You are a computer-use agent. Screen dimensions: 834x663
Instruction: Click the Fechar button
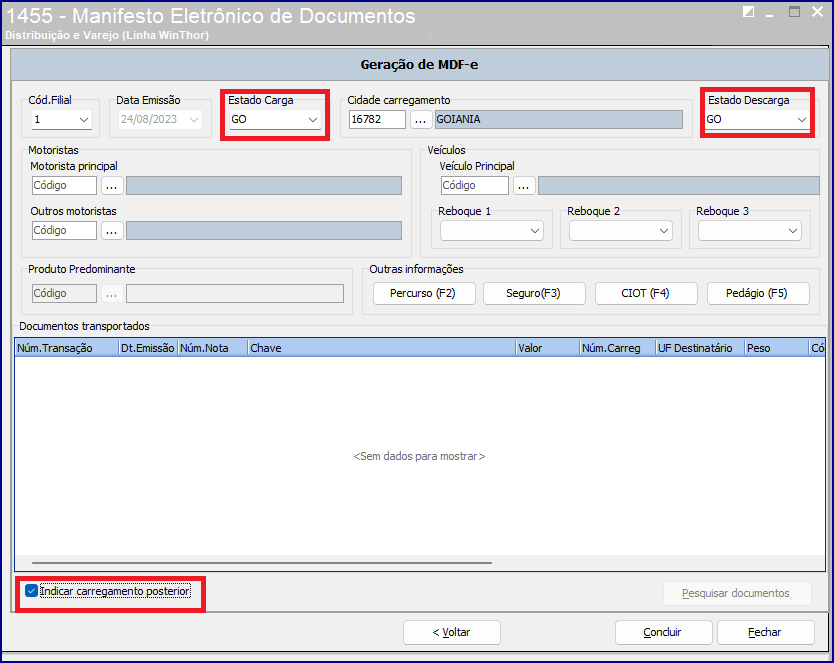point(765,632)
